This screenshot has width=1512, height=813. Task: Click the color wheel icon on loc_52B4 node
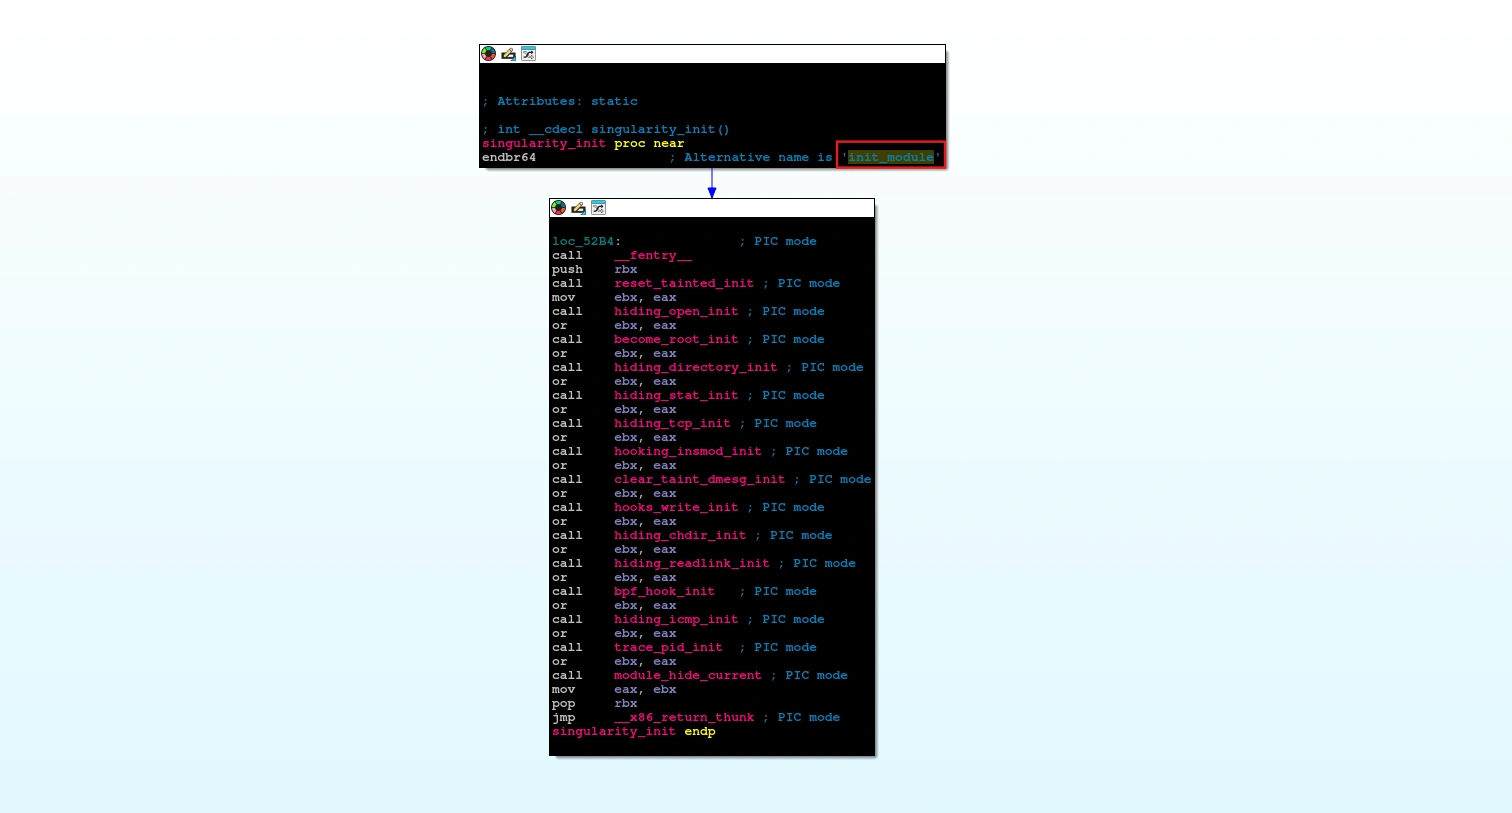(x=557, y=208)
